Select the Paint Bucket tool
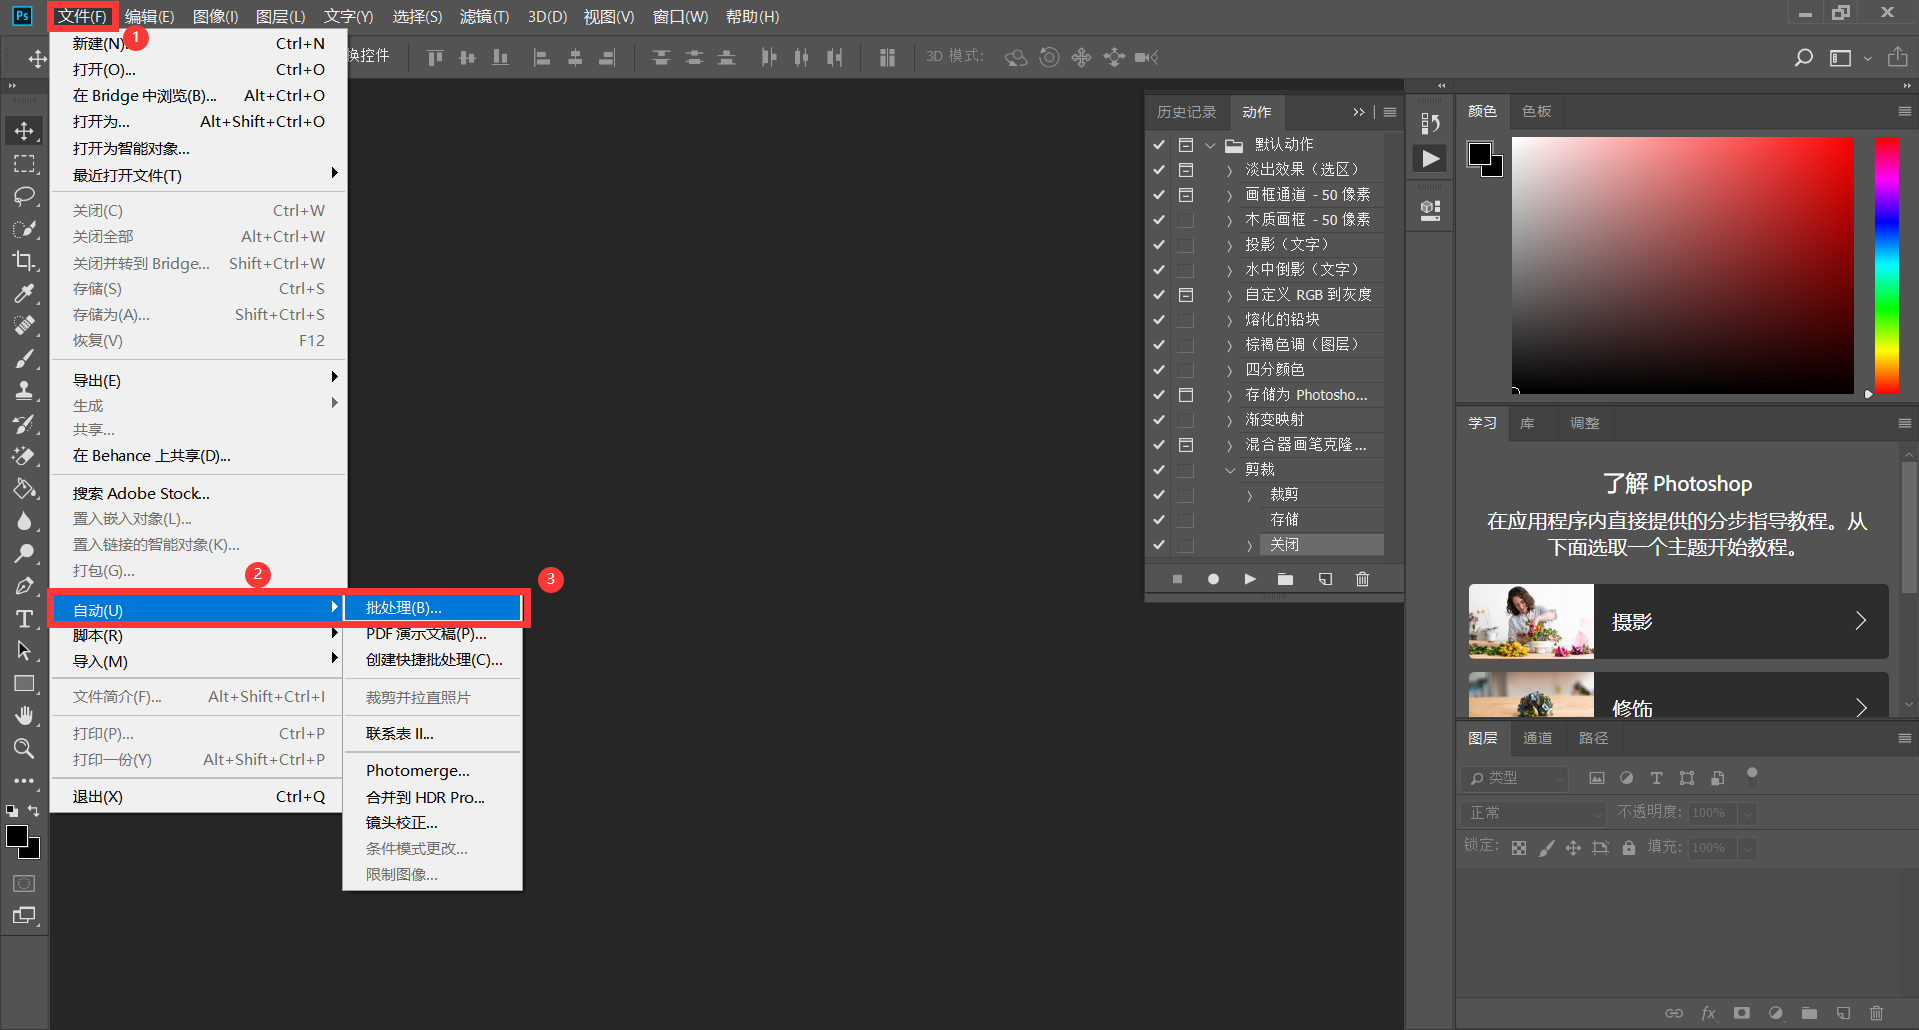 pyautogui.click(x=24, y=489)
